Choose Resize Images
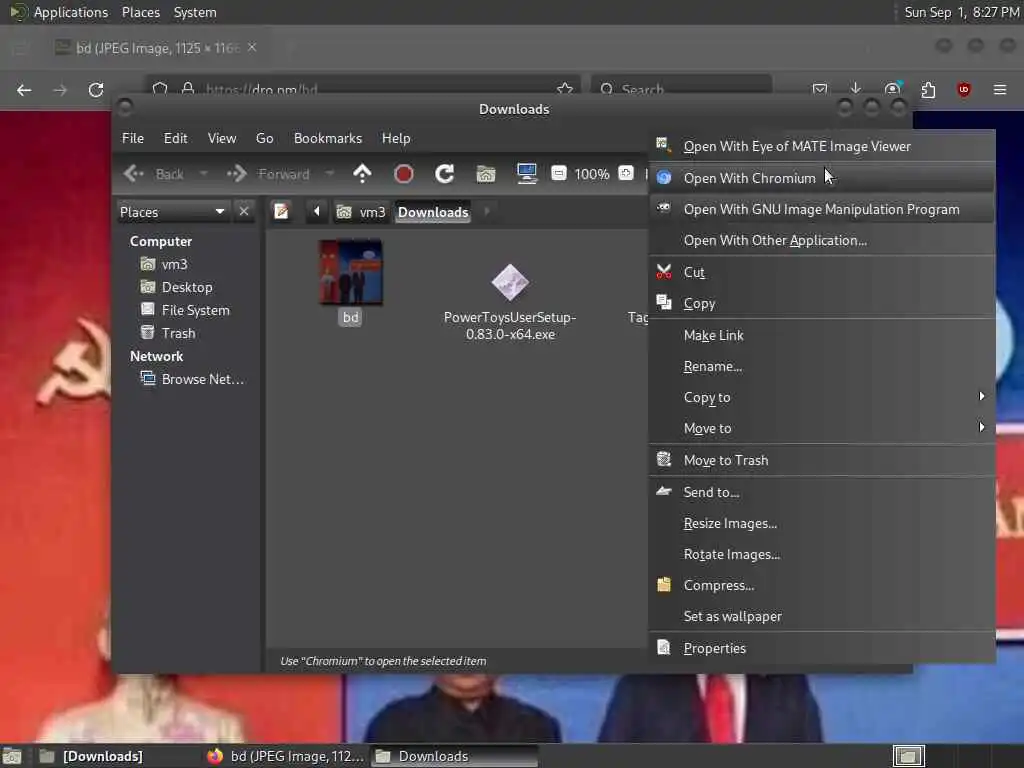Viewport: 1024px width, 768px height. tap(822, 523)
